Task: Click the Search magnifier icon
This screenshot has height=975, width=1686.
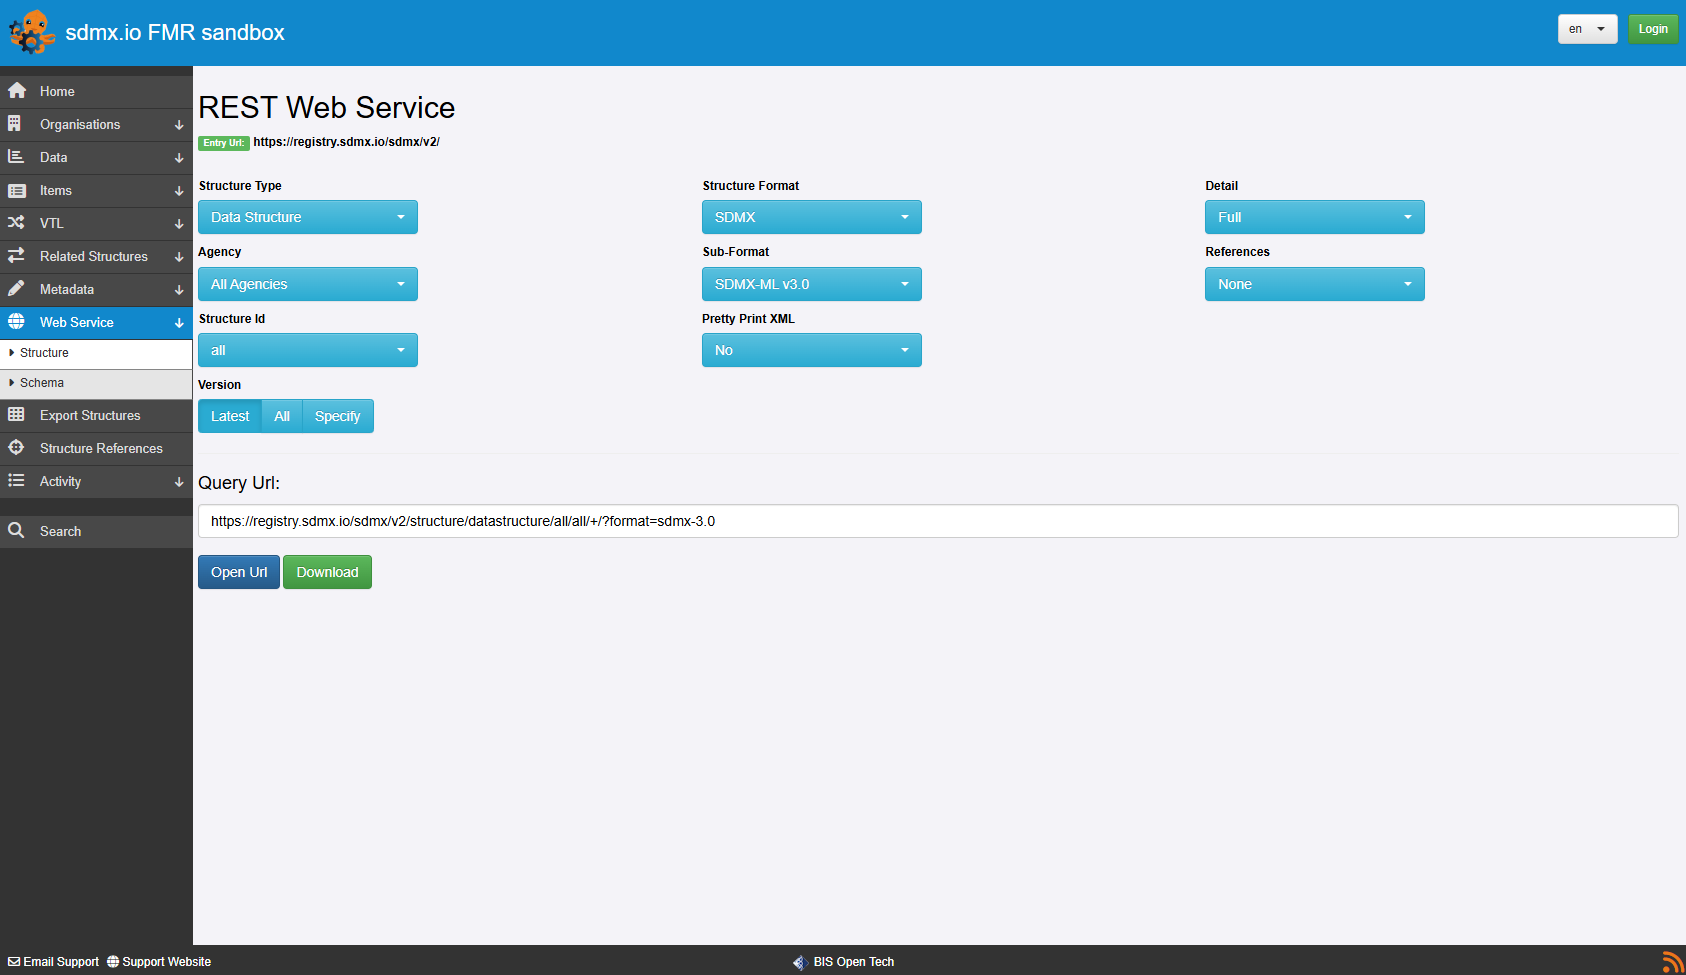Action: pos(16,531)
